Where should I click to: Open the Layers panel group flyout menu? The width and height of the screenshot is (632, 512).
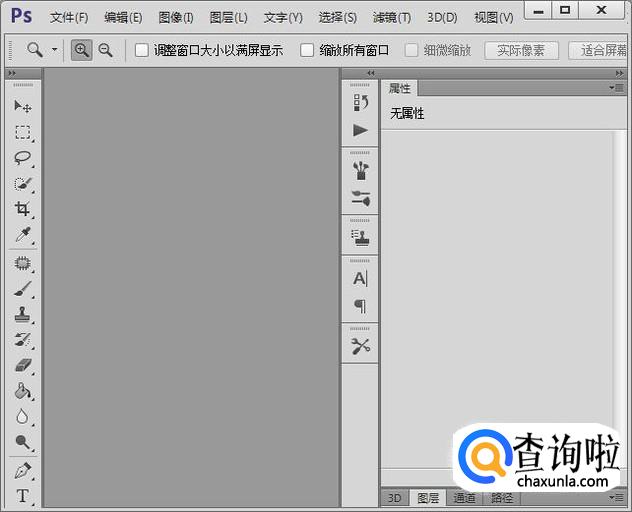617,498
